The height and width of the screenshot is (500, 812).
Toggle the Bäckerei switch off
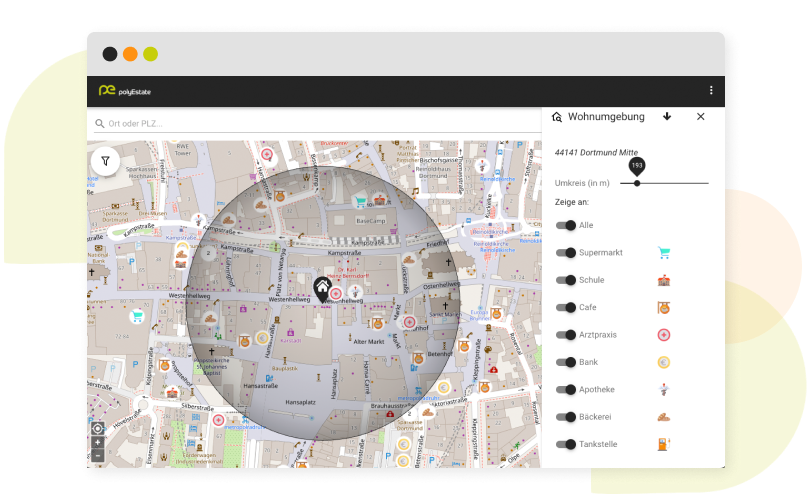pyautogui.click(x=566, y=416)
